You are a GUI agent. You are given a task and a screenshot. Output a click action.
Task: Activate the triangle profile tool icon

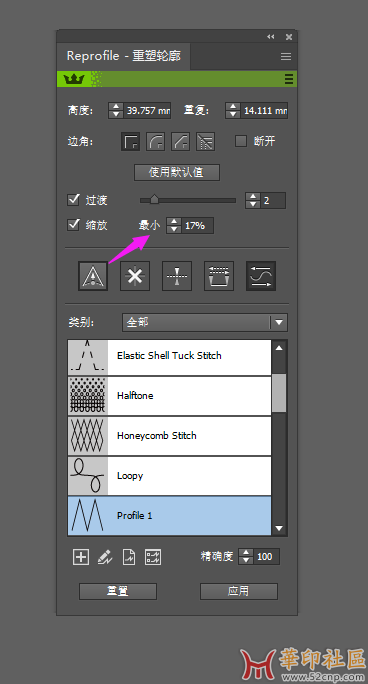pos(93,276)
